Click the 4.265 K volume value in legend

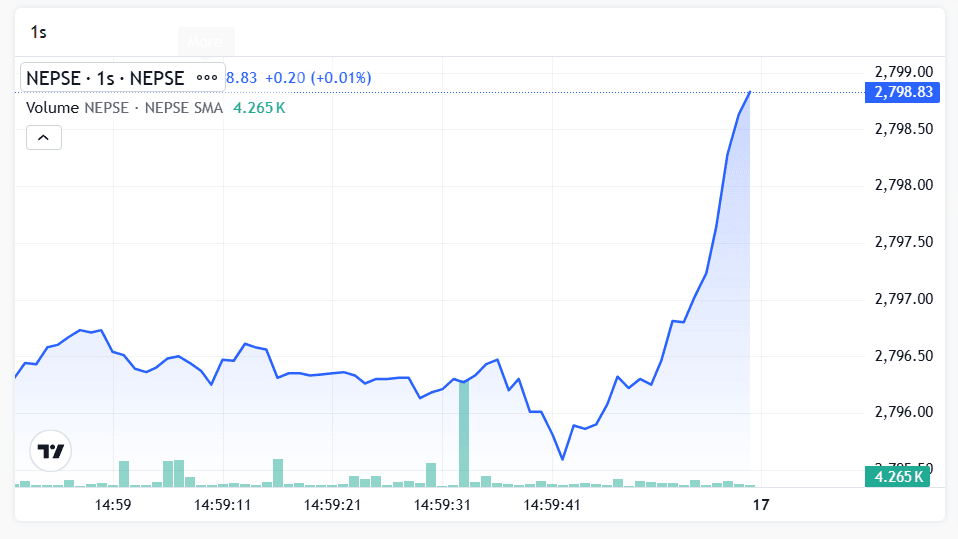tap(259, 108)
